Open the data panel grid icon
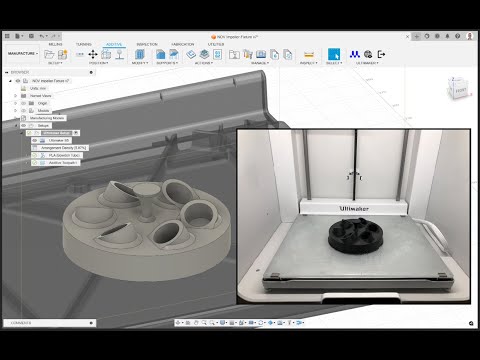The width and height of the screenshot is (480, 360). (7, 36)
